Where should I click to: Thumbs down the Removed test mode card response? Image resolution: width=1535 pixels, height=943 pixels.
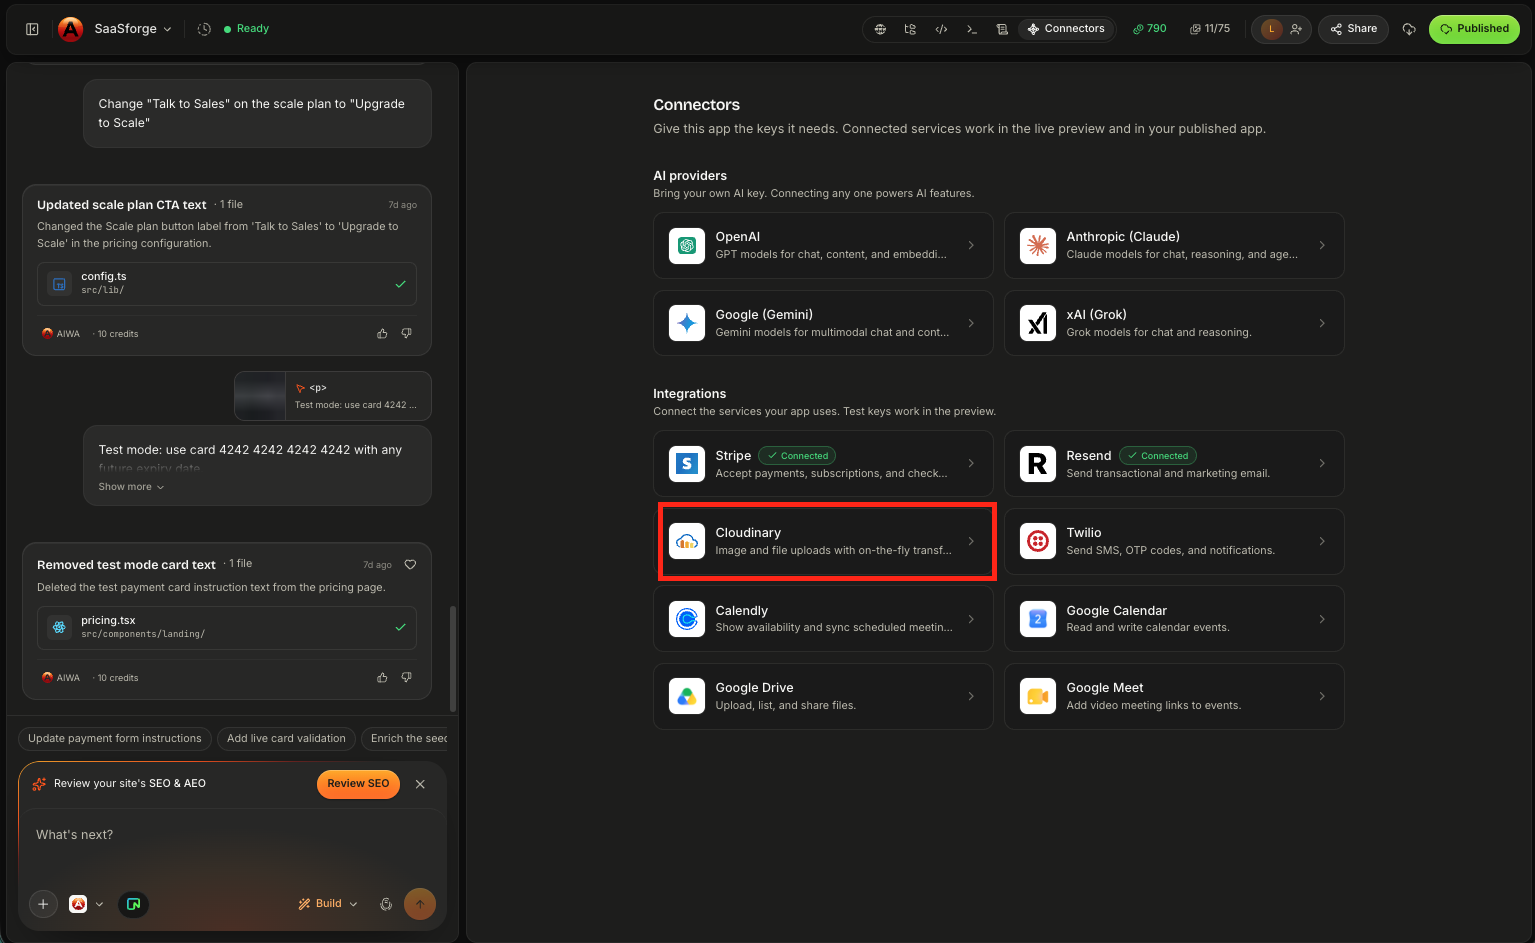pyautogui.click(x=406, y=678)
